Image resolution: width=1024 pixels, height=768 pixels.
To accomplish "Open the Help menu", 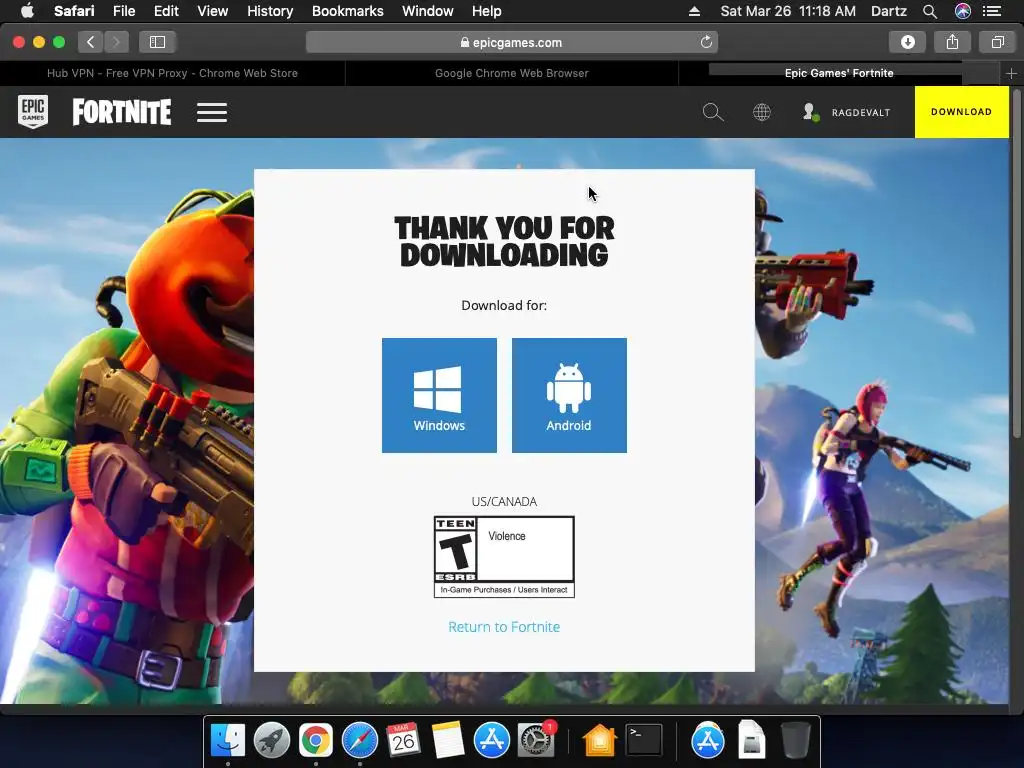I will coord(487,11).
